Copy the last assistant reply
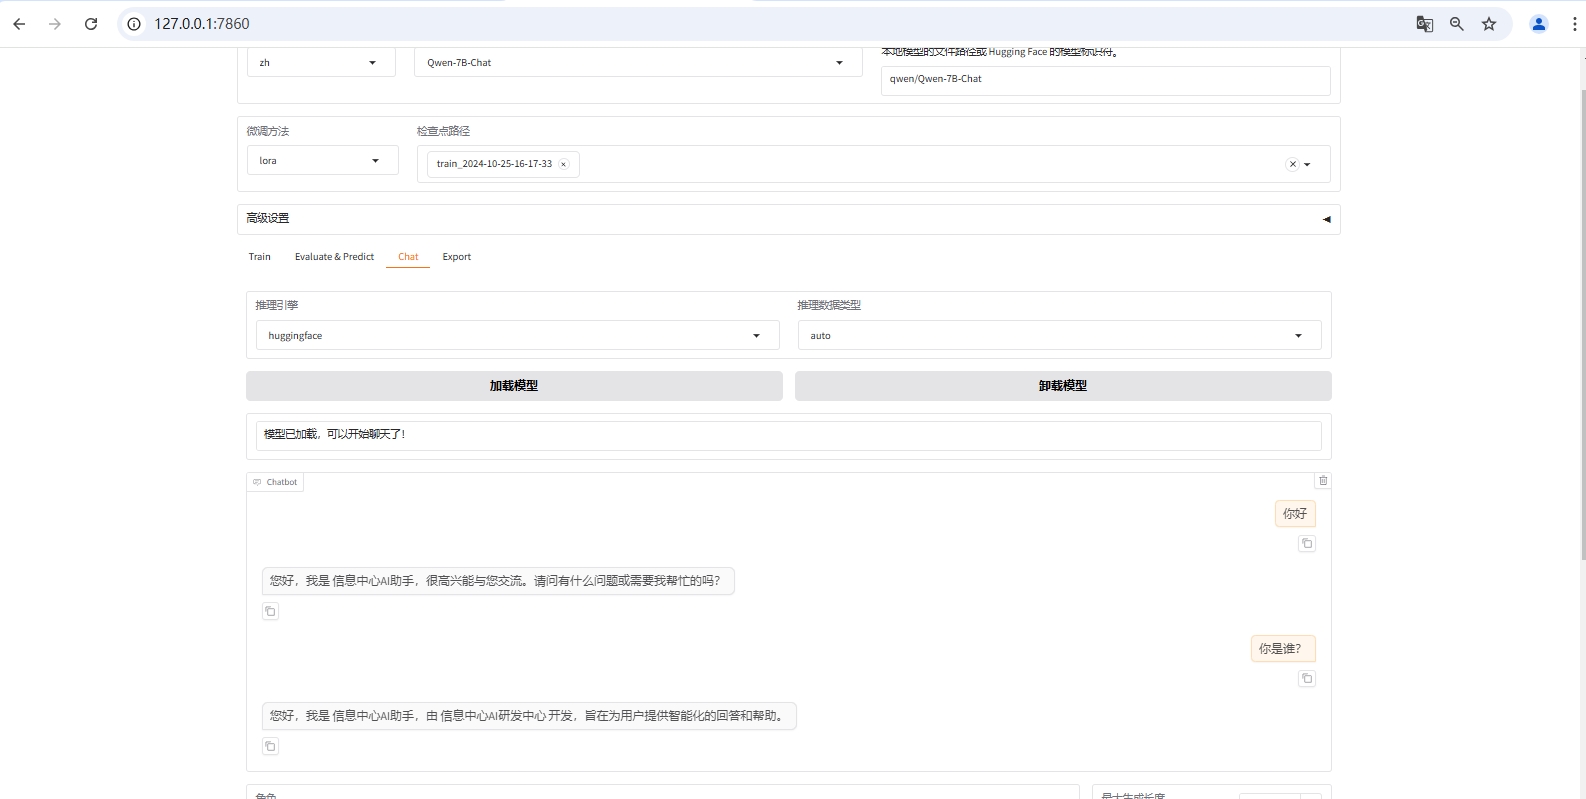1586x799 pixels. pos(270,746)
